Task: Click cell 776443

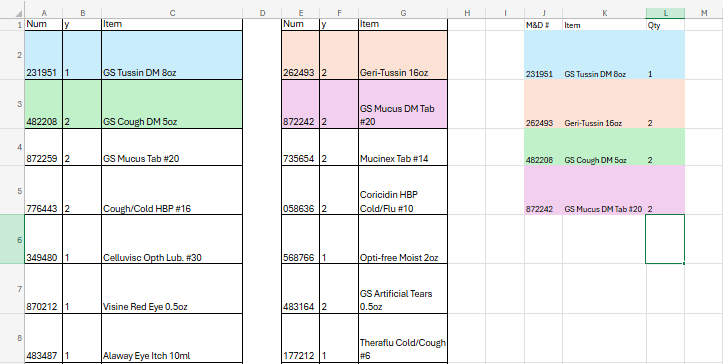Action: (x=44, y=190)
